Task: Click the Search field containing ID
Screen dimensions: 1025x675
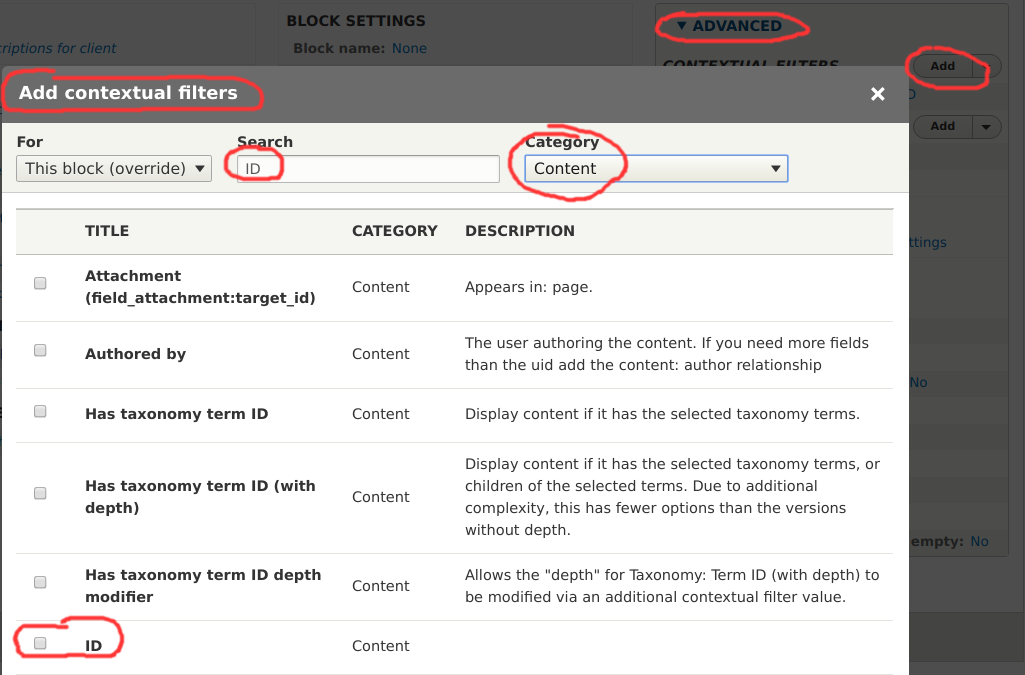Action: tap(367, 169)
